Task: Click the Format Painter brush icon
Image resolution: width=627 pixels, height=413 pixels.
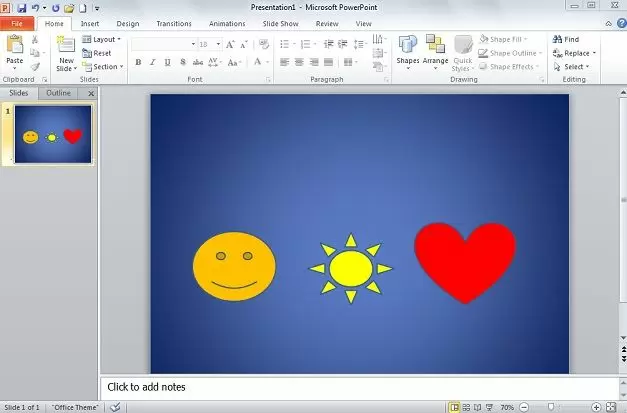Action: point(35,66)
